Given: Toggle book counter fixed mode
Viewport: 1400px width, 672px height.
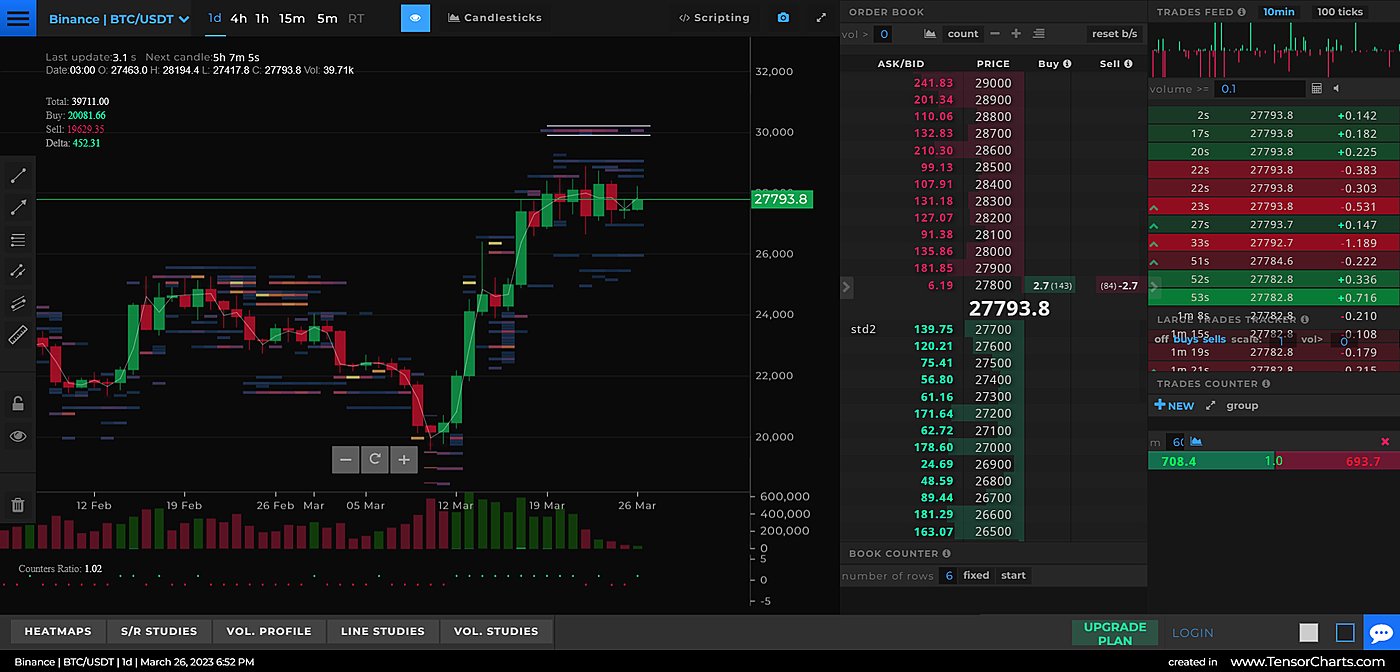Looking at the screenshot, I should [976, 575].
